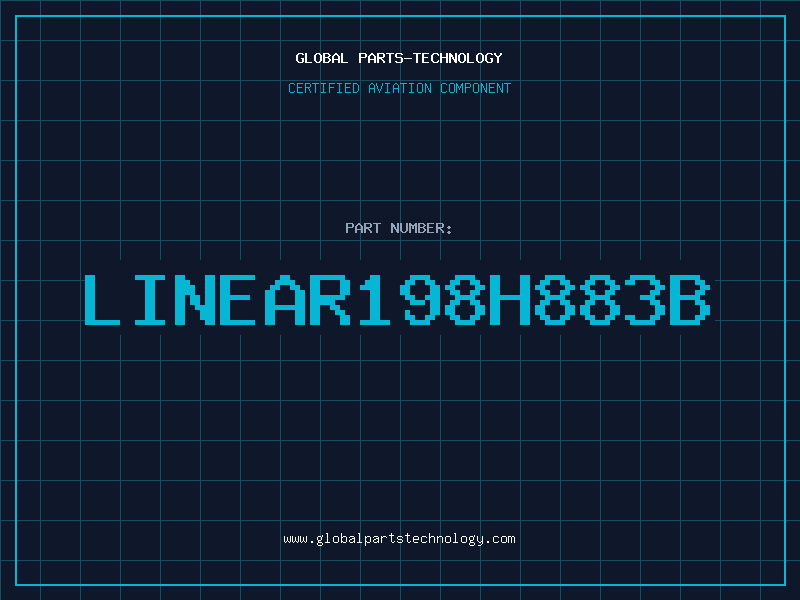
Task: Select the CERTIFIED AVIATION COMPONENT subtitle
Action: [399, 88]
